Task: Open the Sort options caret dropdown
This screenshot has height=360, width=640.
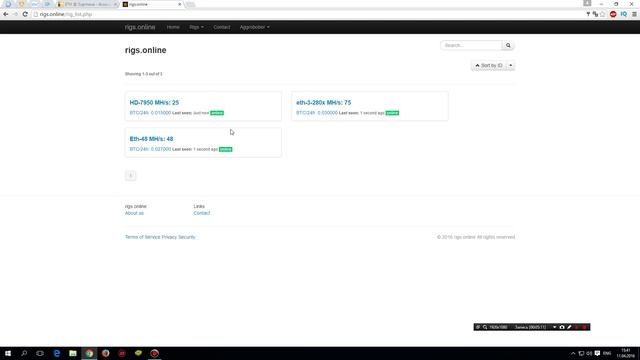Action: 511,65
